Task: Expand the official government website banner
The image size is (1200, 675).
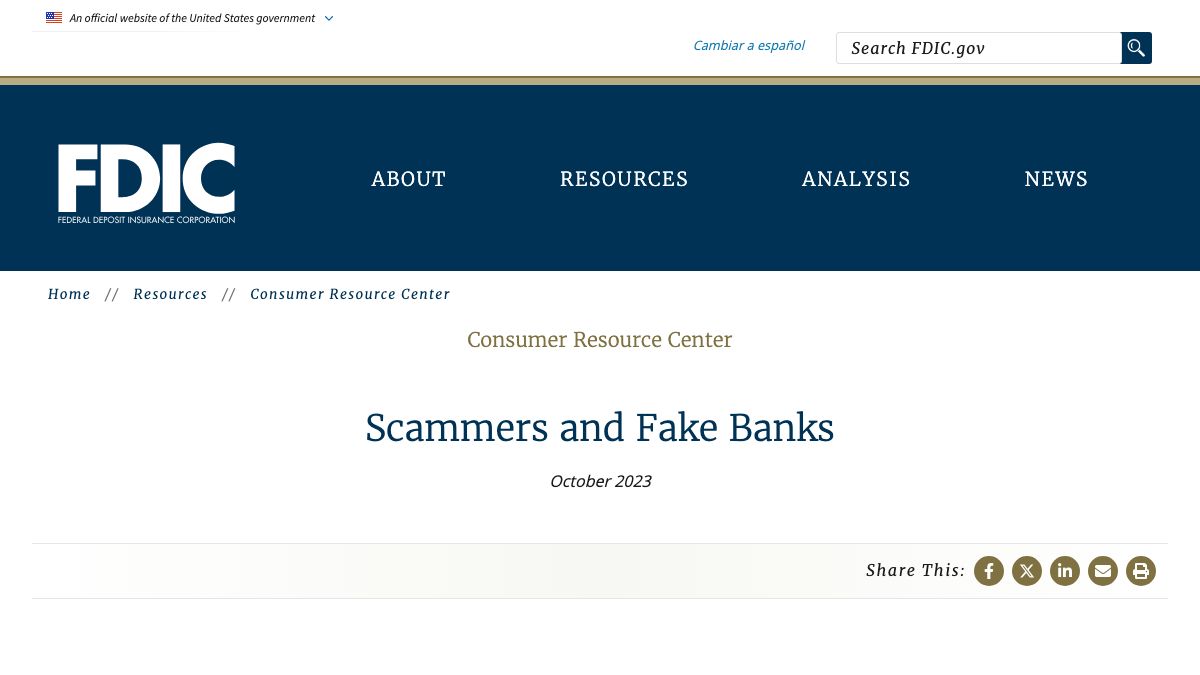Action: point(328,18)
